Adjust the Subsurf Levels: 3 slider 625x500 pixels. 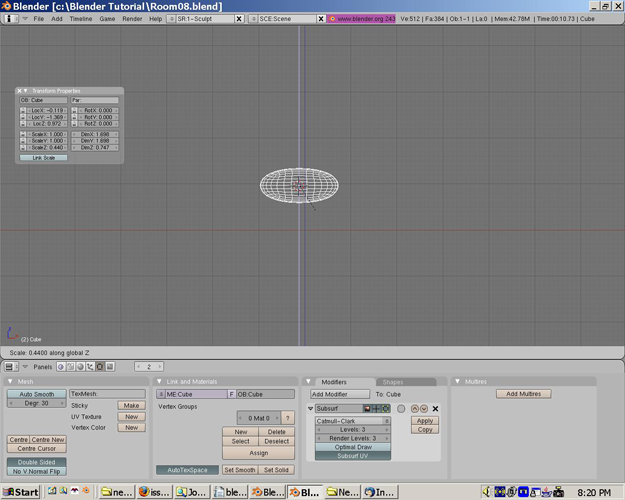[353, 430]
